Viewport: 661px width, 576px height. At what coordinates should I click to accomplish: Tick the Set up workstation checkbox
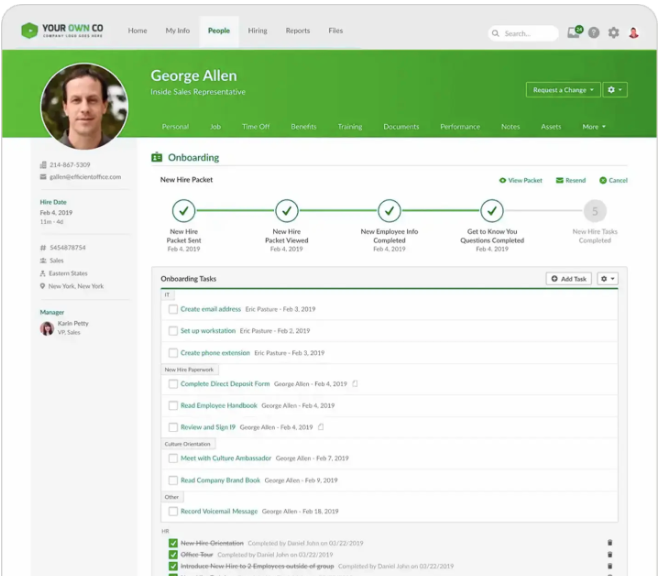pyautogui.click(x=173, y=331)
